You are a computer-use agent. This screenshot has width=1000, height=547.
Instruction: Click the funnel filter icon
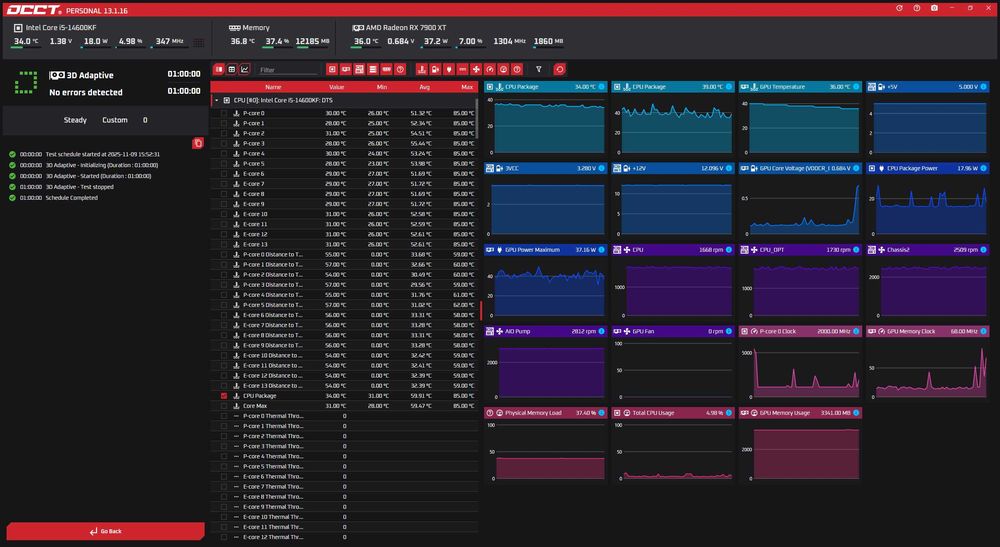[x=538, y=70]
